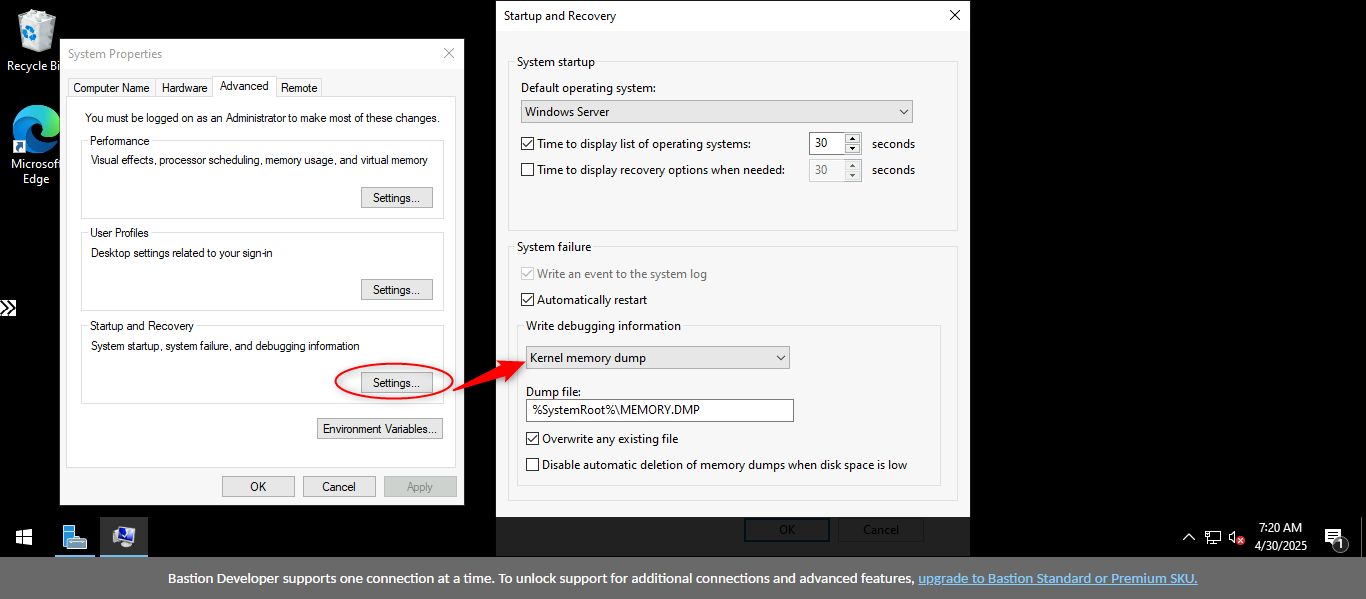Enable Time to display recovery options when needed
The image size is (1366, 599).
click(528, 170)
